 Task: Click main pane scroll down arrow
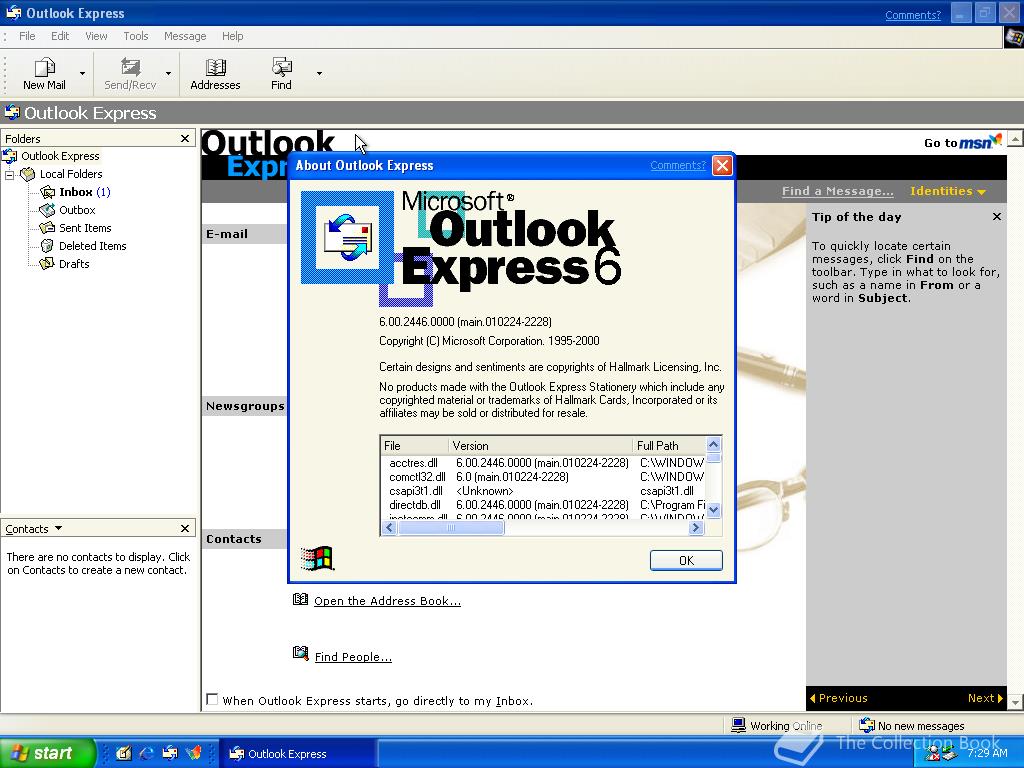tap(1015, 703)
